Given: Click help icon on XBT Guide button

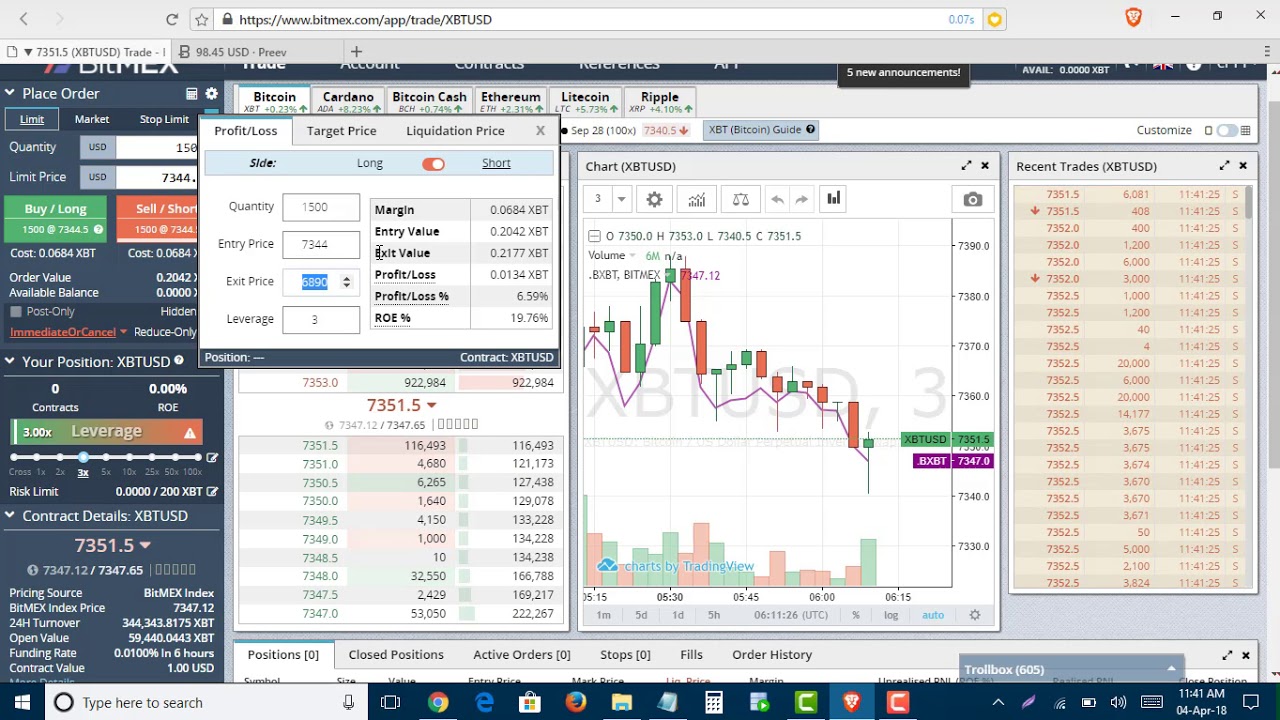Looking at the screenshot, I should pyautogui.click(x=810, y=129).
